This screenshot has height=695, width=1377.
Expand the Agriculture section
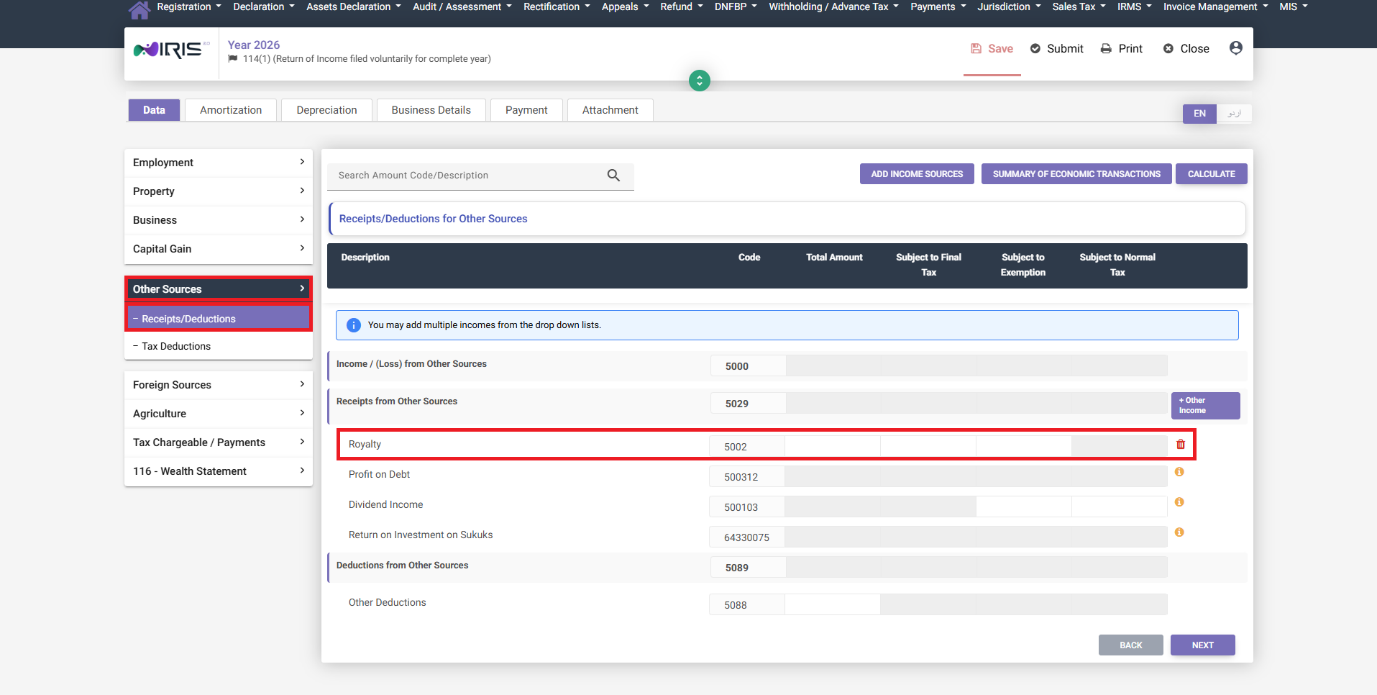pos(219,414)
